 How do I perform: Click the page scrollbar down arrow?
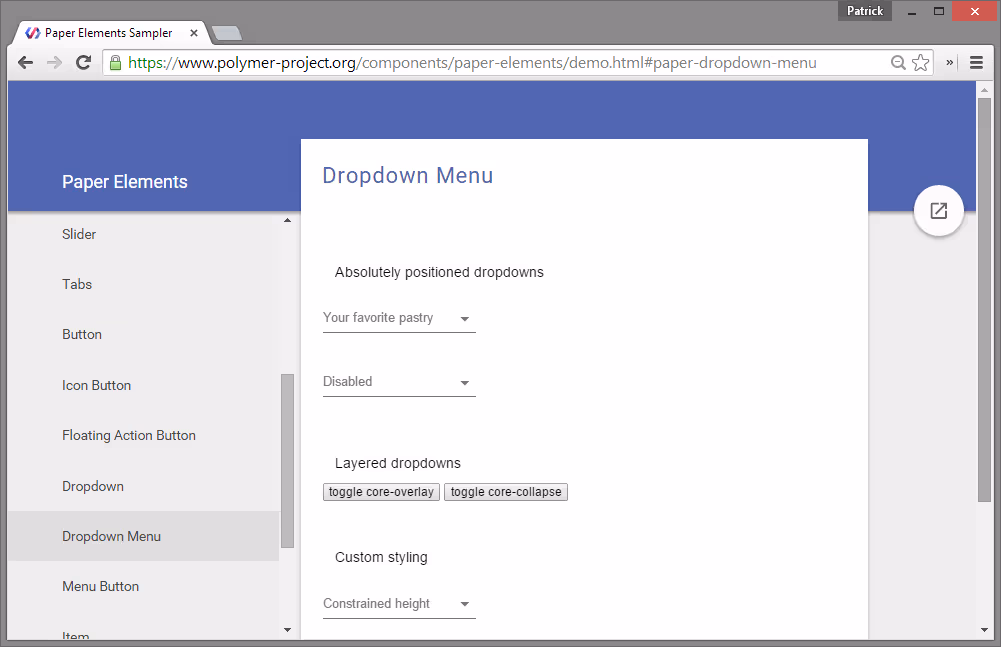tap(984, 630)
